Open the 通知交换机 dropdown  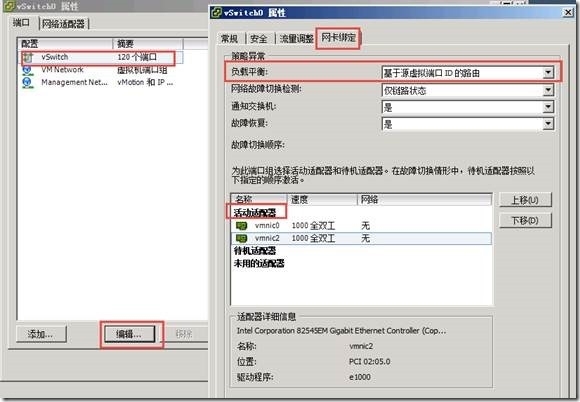coord(549,107)
